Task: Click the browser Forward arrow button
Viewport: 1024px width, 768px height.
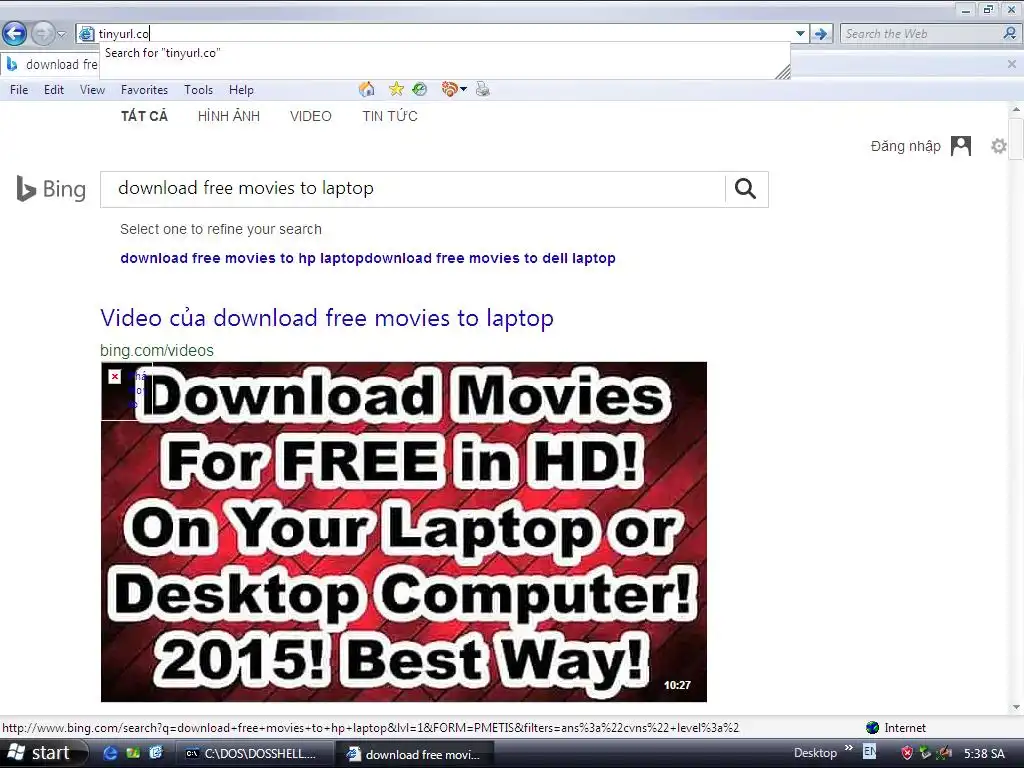Action: pyautogui.click(x=42, y=33)
